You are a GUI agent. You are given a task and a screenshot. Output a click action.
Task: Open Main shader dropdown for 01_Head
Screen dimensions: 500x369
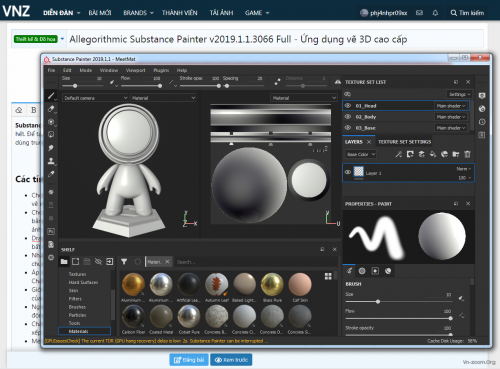[451, 106]
